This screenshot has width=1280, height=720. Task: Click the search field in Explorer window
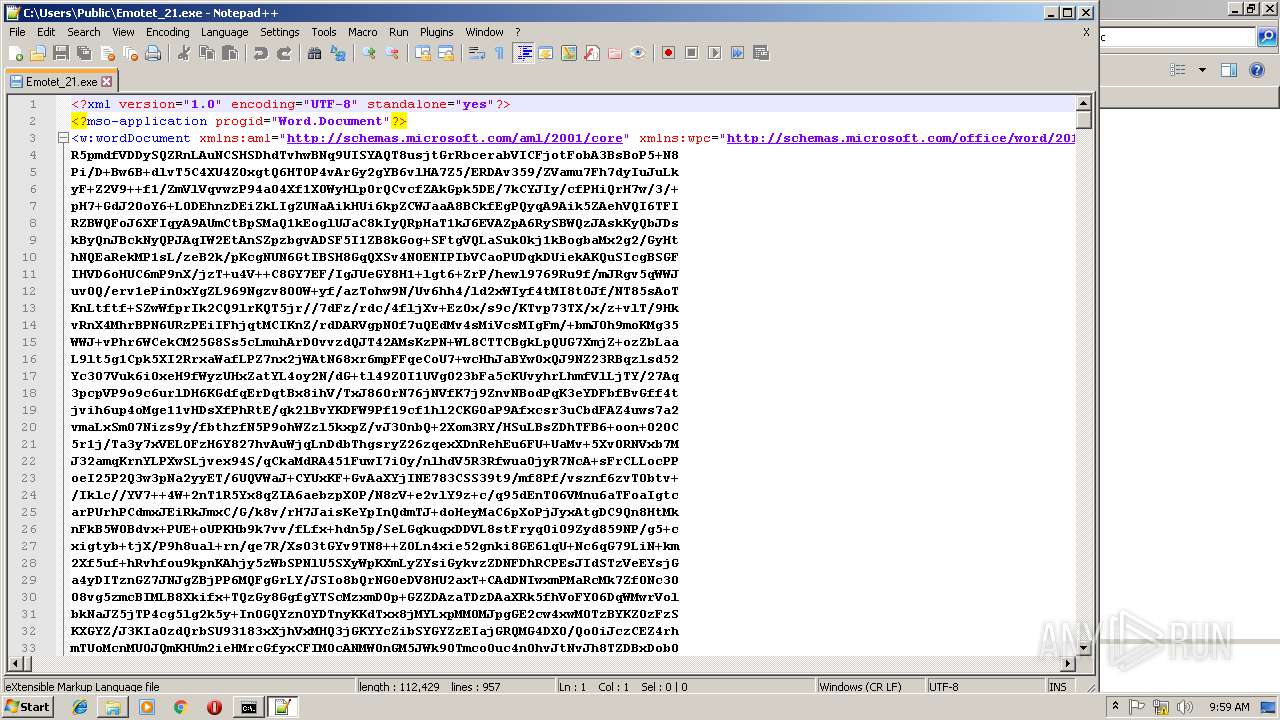pyautogui.click(x=1177, y=37)
